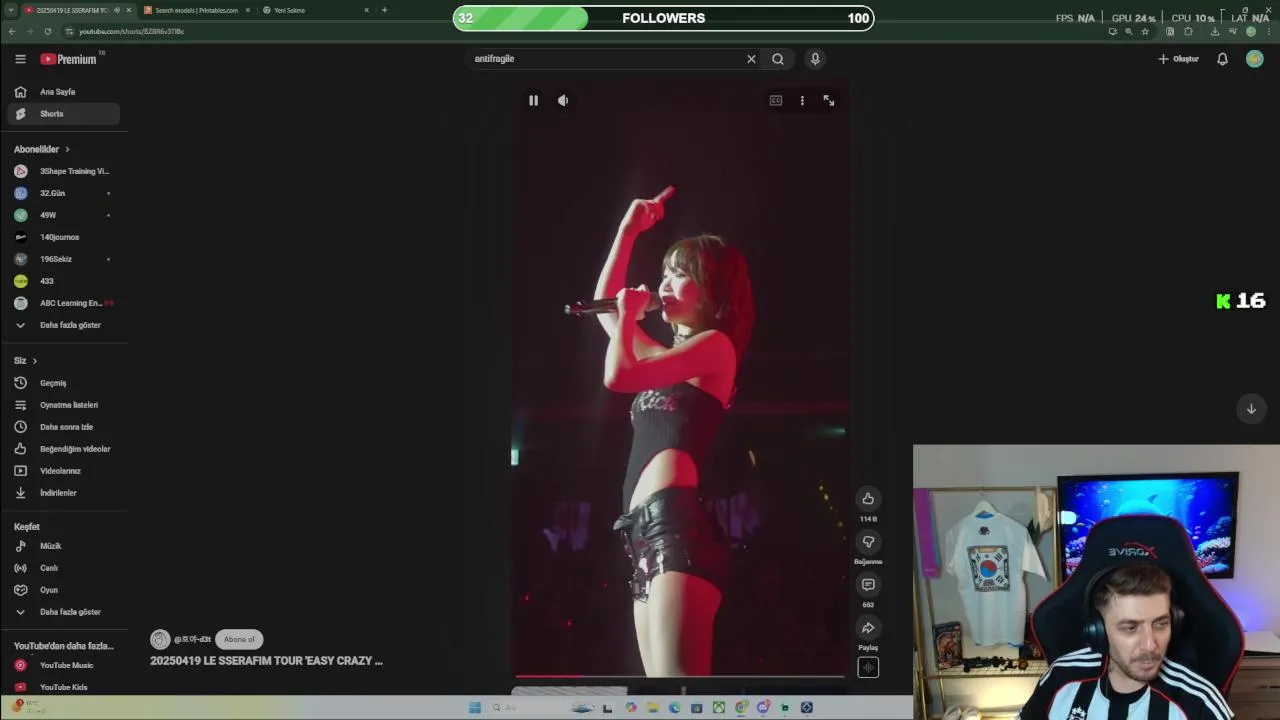Like the Shorts video

point(868,498)
